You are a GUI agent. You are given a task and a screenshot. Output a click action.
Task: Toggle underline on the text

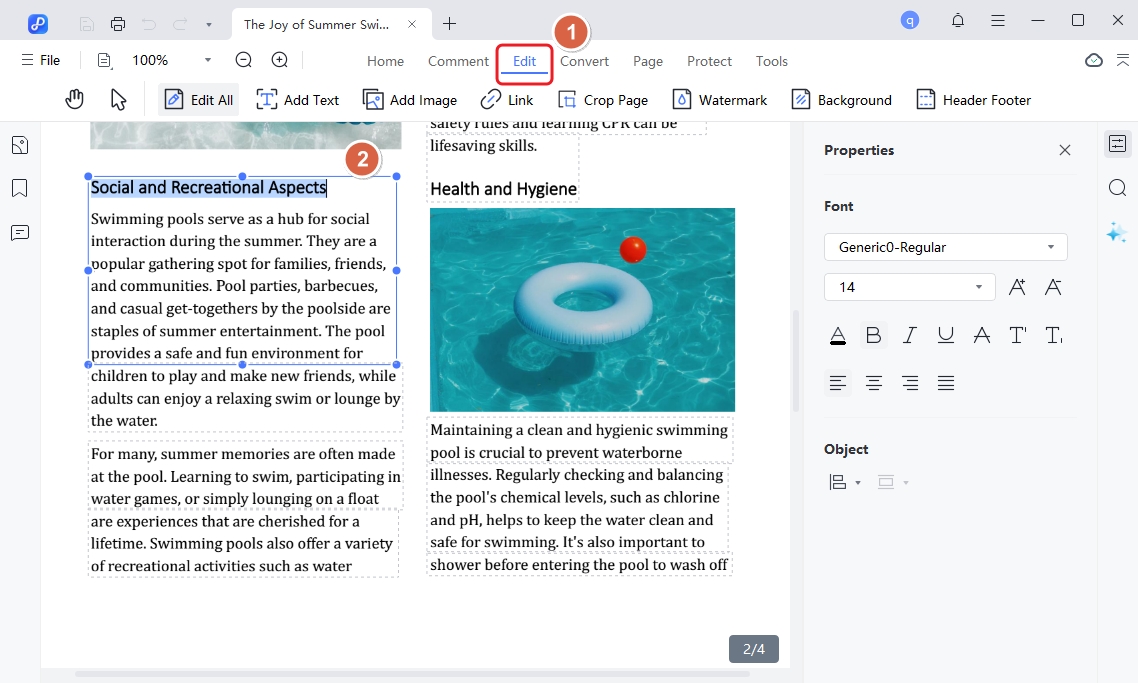[945, 335]
